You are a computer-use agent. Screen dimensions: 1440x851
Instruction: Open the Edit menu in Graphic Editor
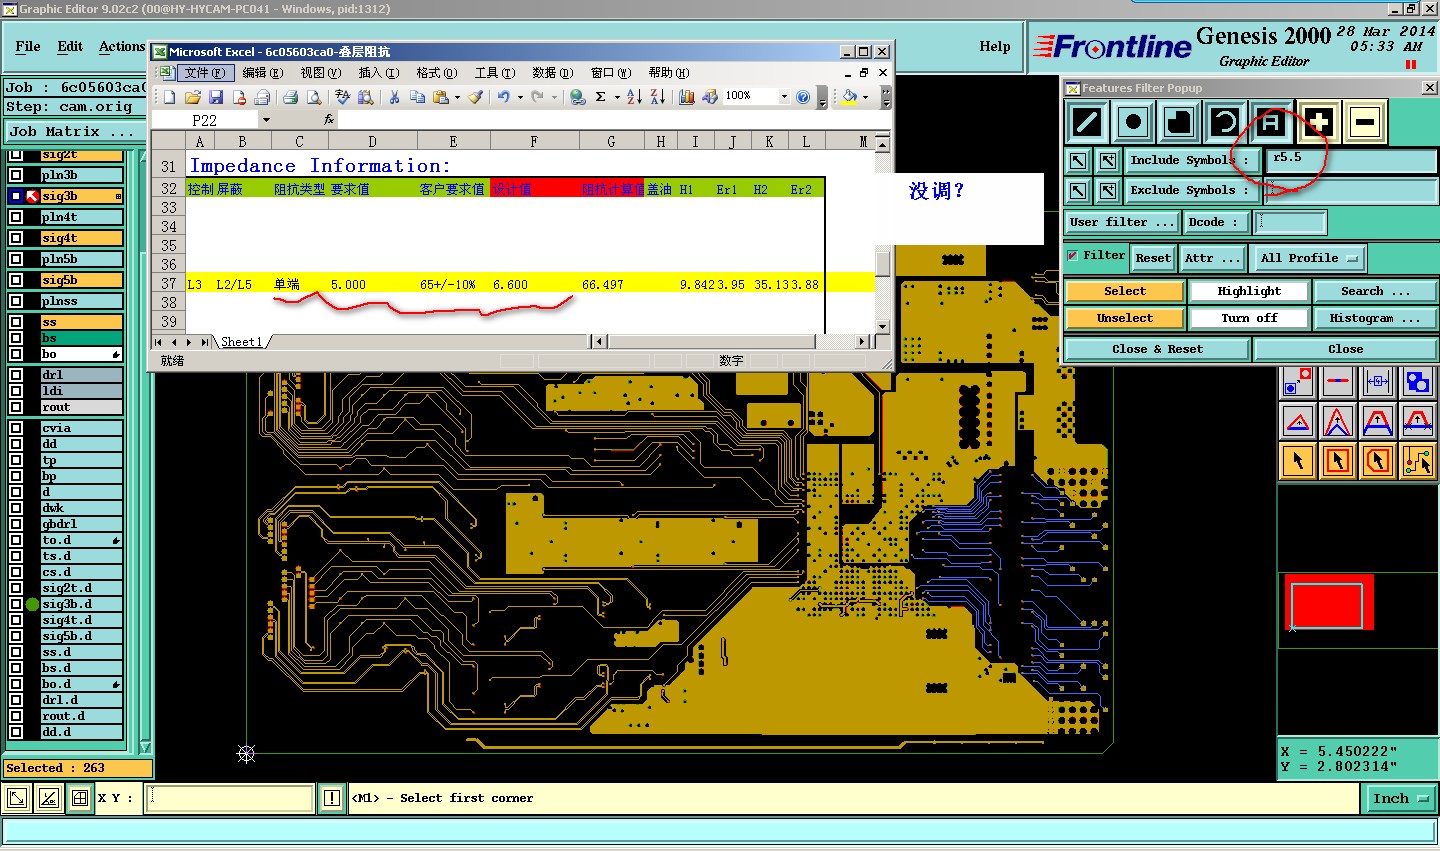click(x=70, y=46)
